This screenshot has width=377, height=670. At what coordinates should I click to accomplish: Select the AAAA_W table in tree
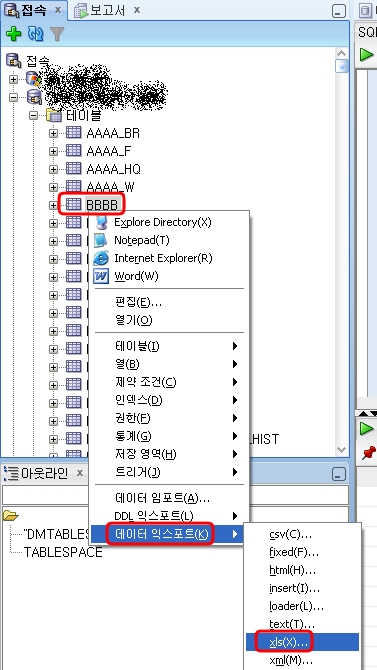[x=110, y=187]
